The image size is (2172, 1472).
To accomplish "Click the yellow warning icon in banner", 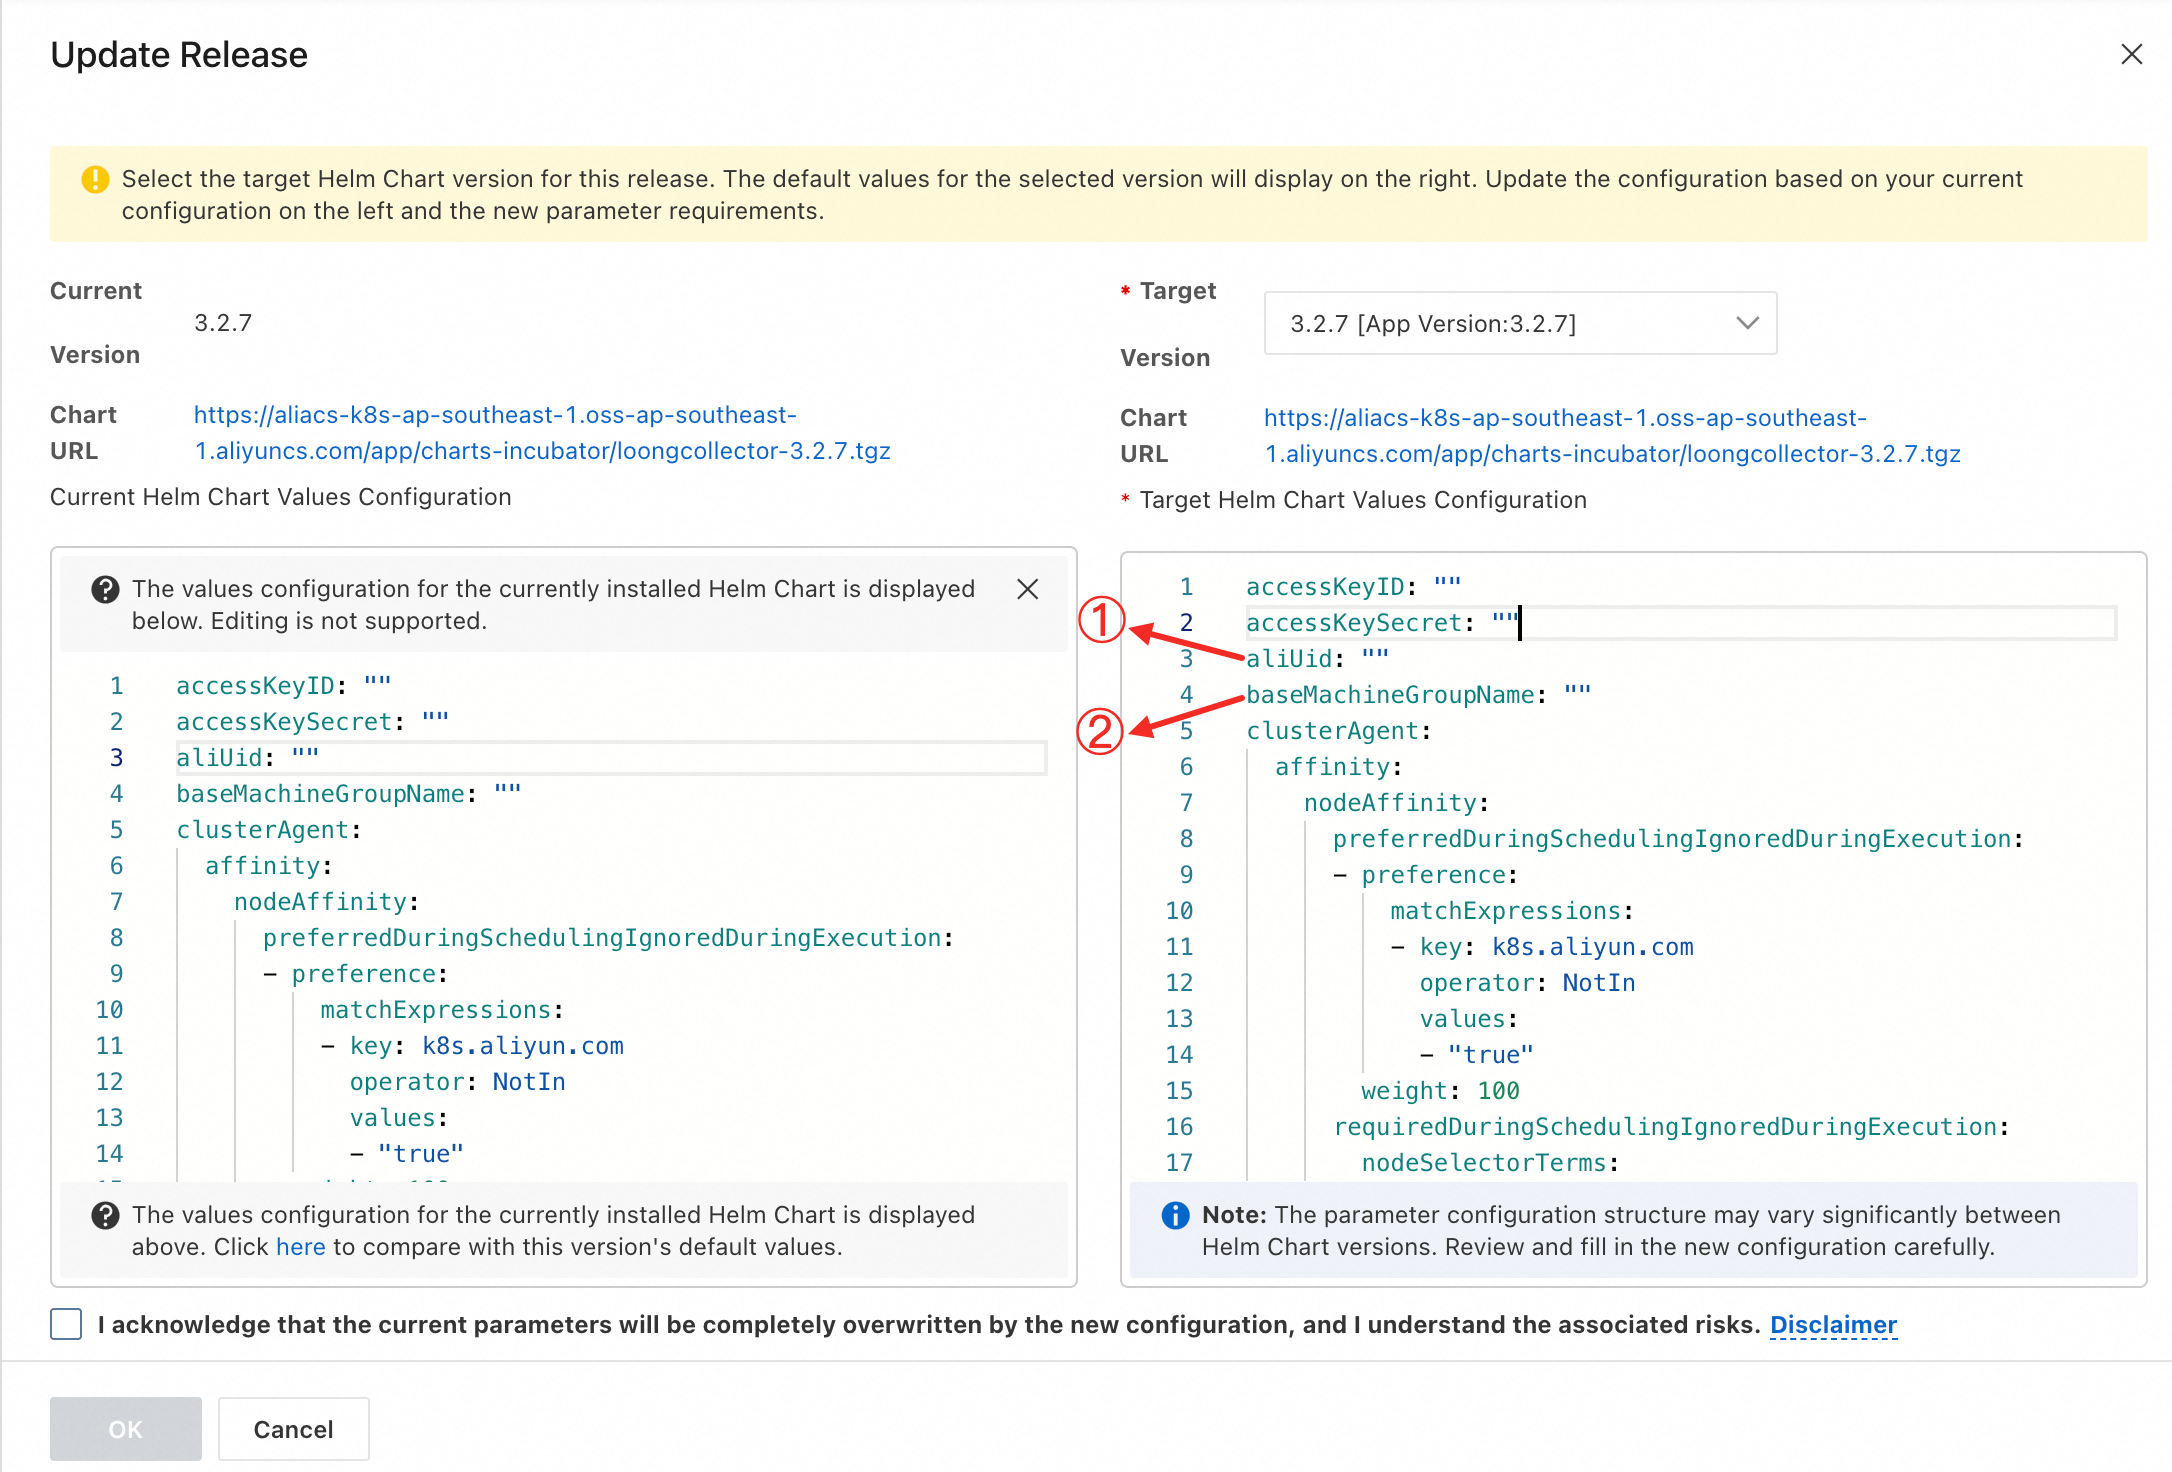I will [x=95, y=179].
